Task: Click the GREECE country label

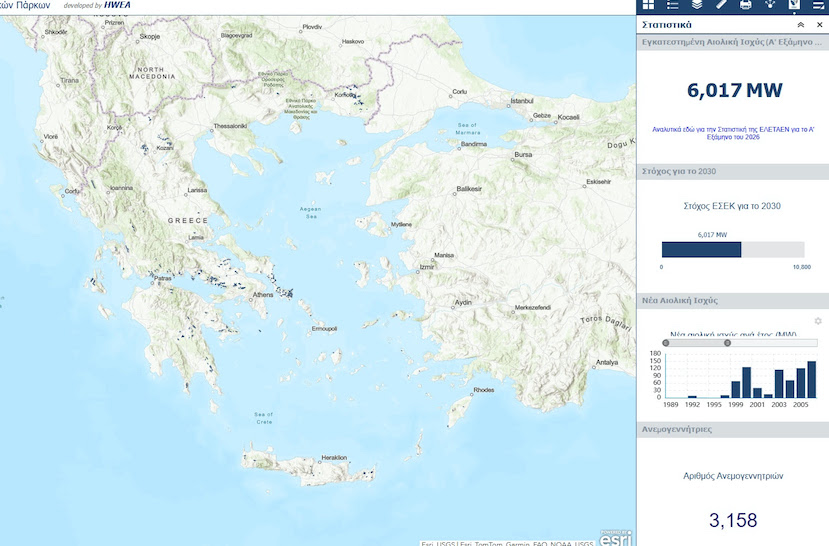Action: point(188,220)
